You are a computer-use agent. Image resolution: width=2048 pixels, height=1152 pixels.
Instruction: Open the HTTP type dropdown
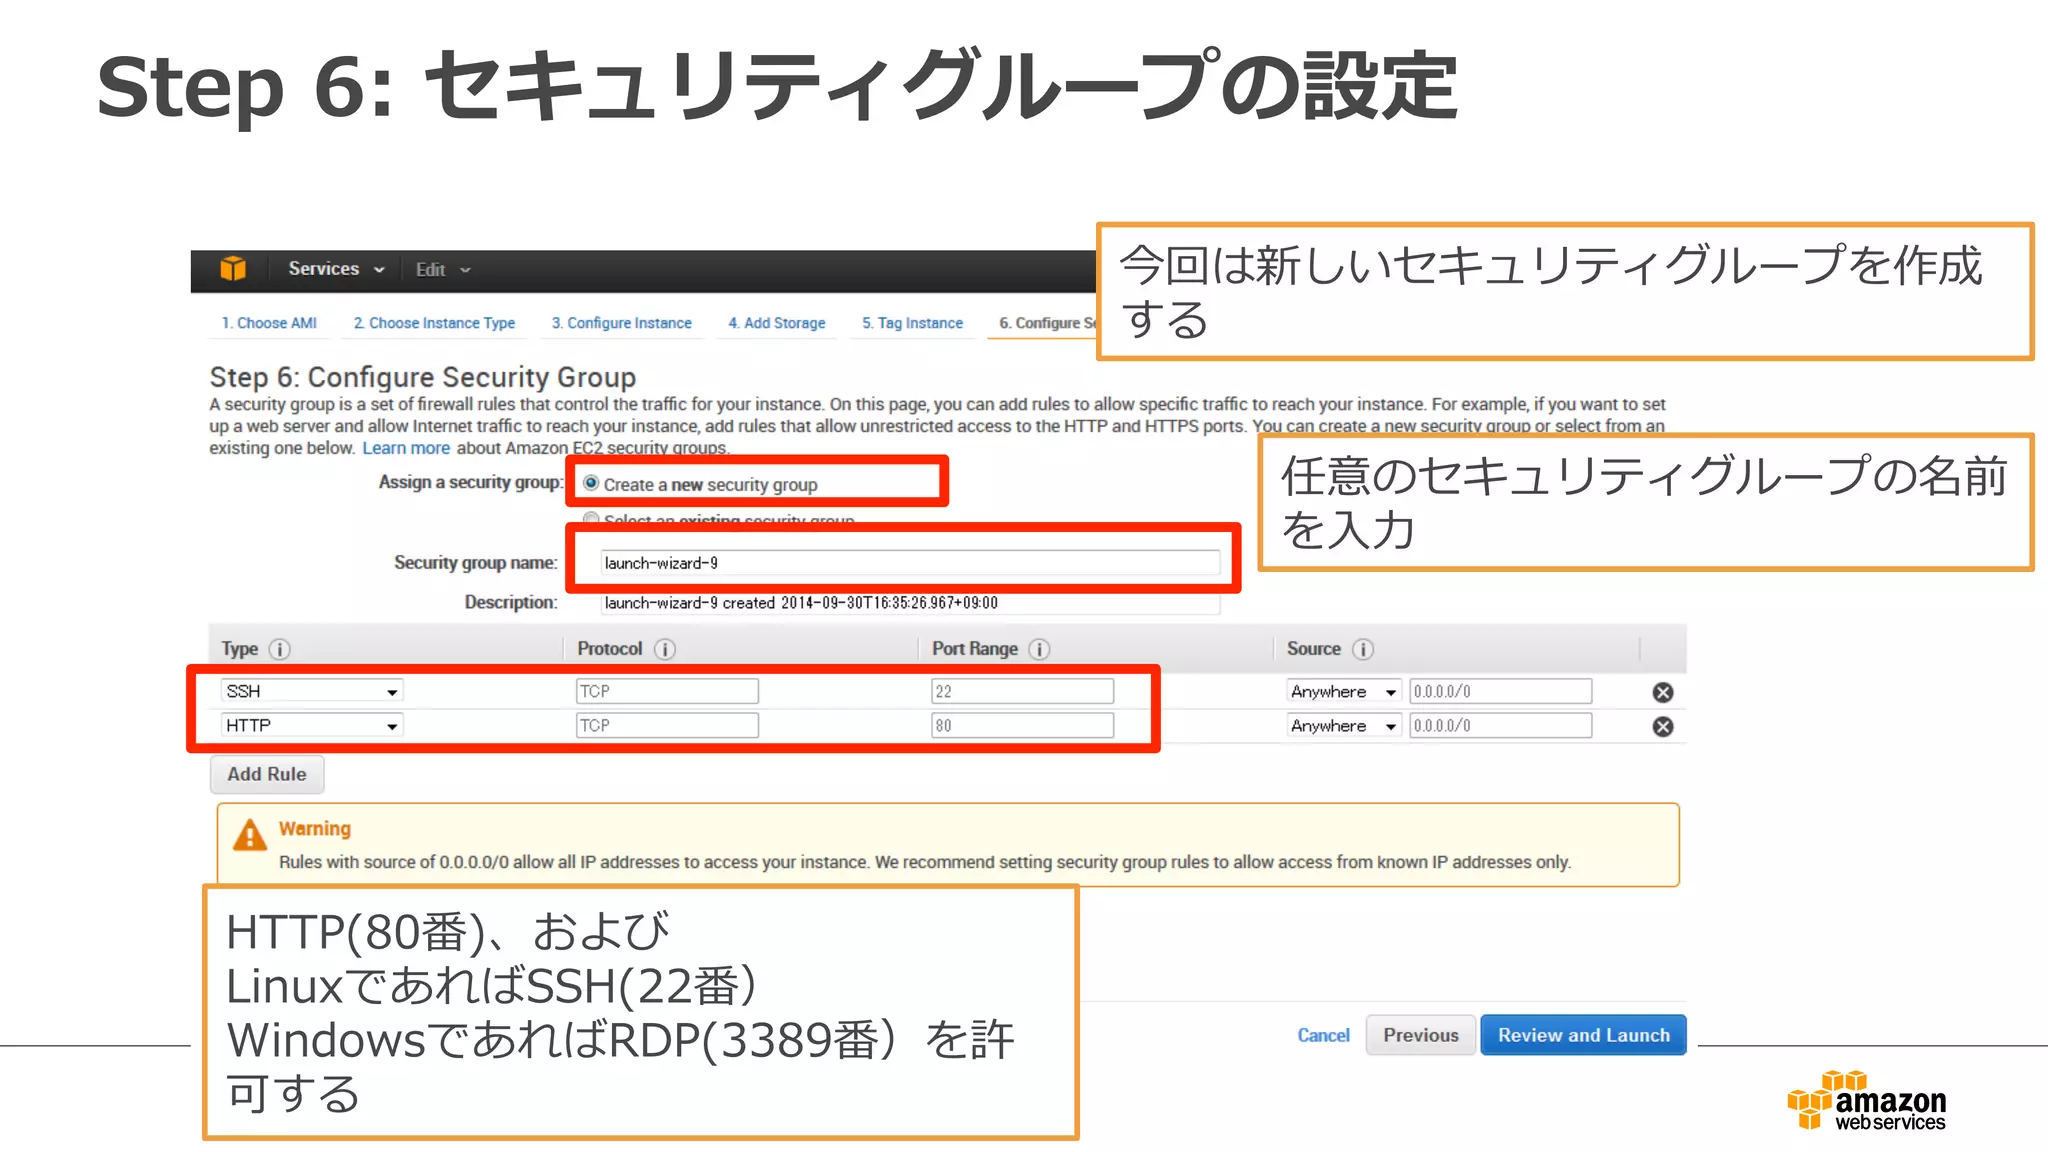312,725
